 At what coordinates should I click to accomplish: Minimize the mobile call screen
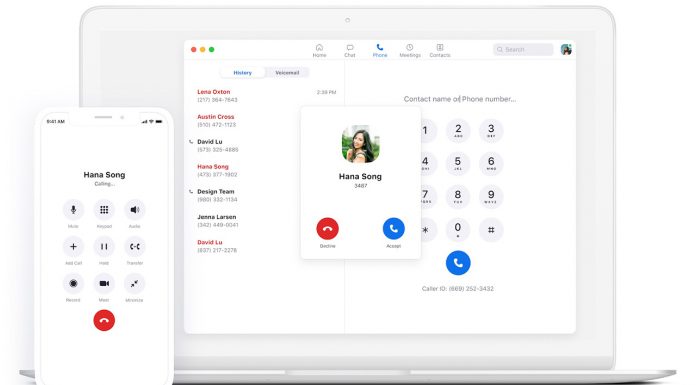[134, 283]
